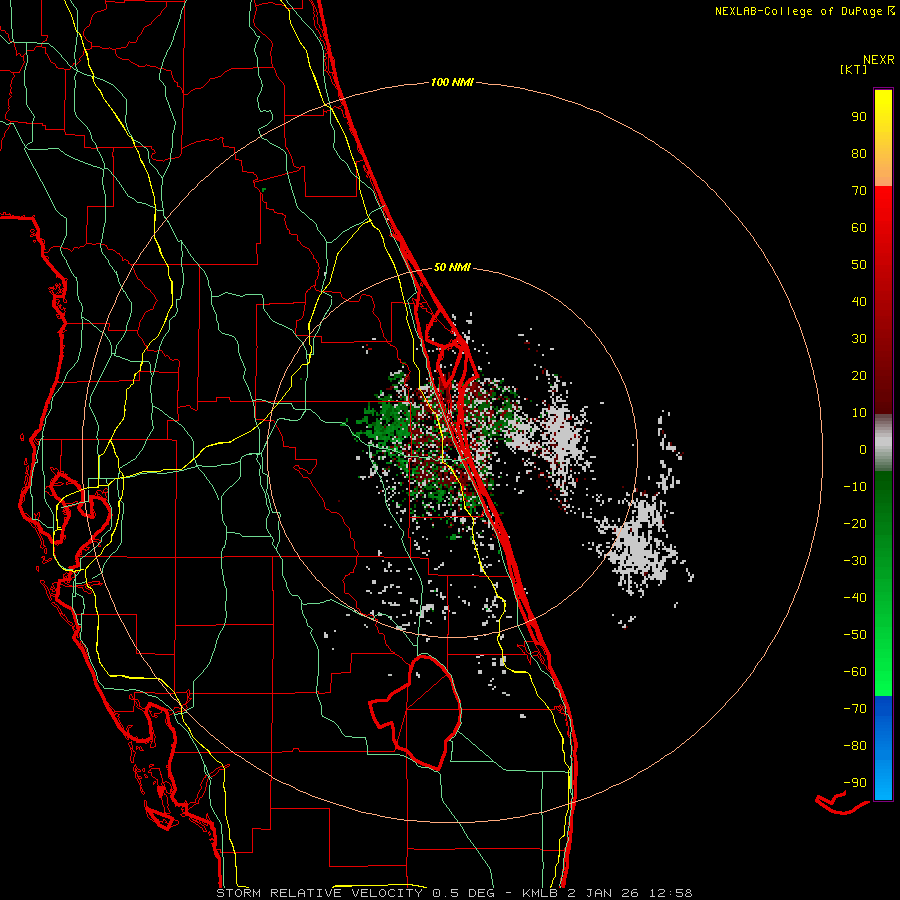Image resolution: width=900 pixels, height=900 pixels.
Task: Click the -30 knot scale value
Action: (855, 561)
